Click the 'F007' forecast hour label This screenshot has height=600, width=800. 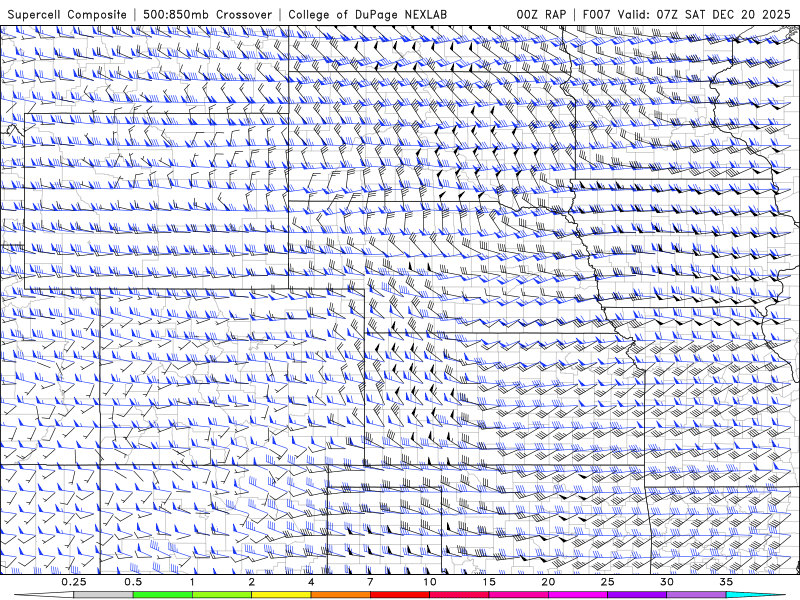(x=597, y=14)
